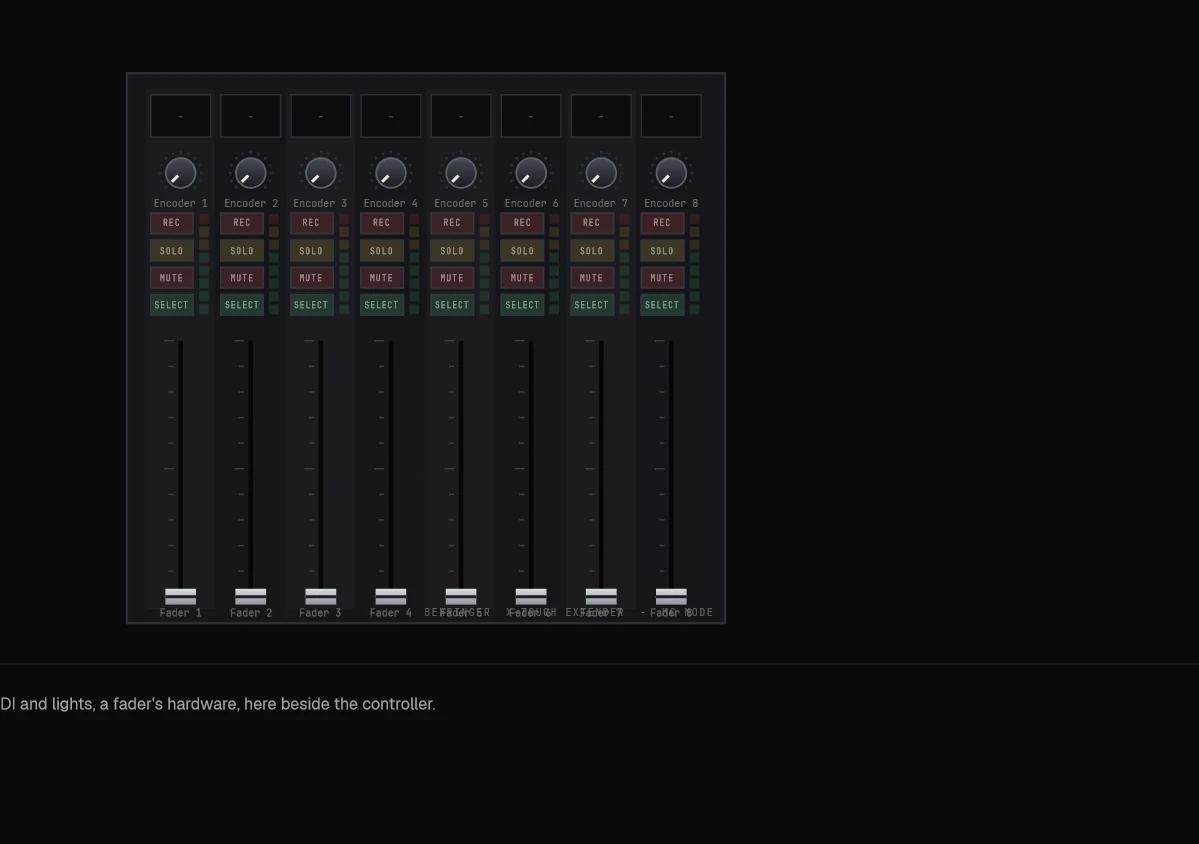
Task: Click the 'Encoder 1' label
Action: point(180,203)
